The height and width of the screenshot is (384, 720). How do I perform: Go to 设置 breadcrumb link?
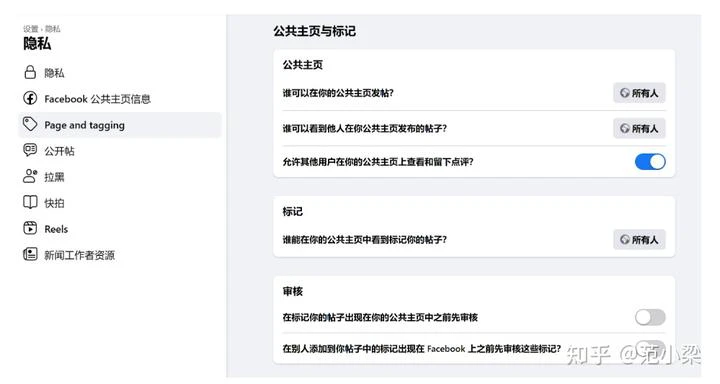tap(31, 29)
